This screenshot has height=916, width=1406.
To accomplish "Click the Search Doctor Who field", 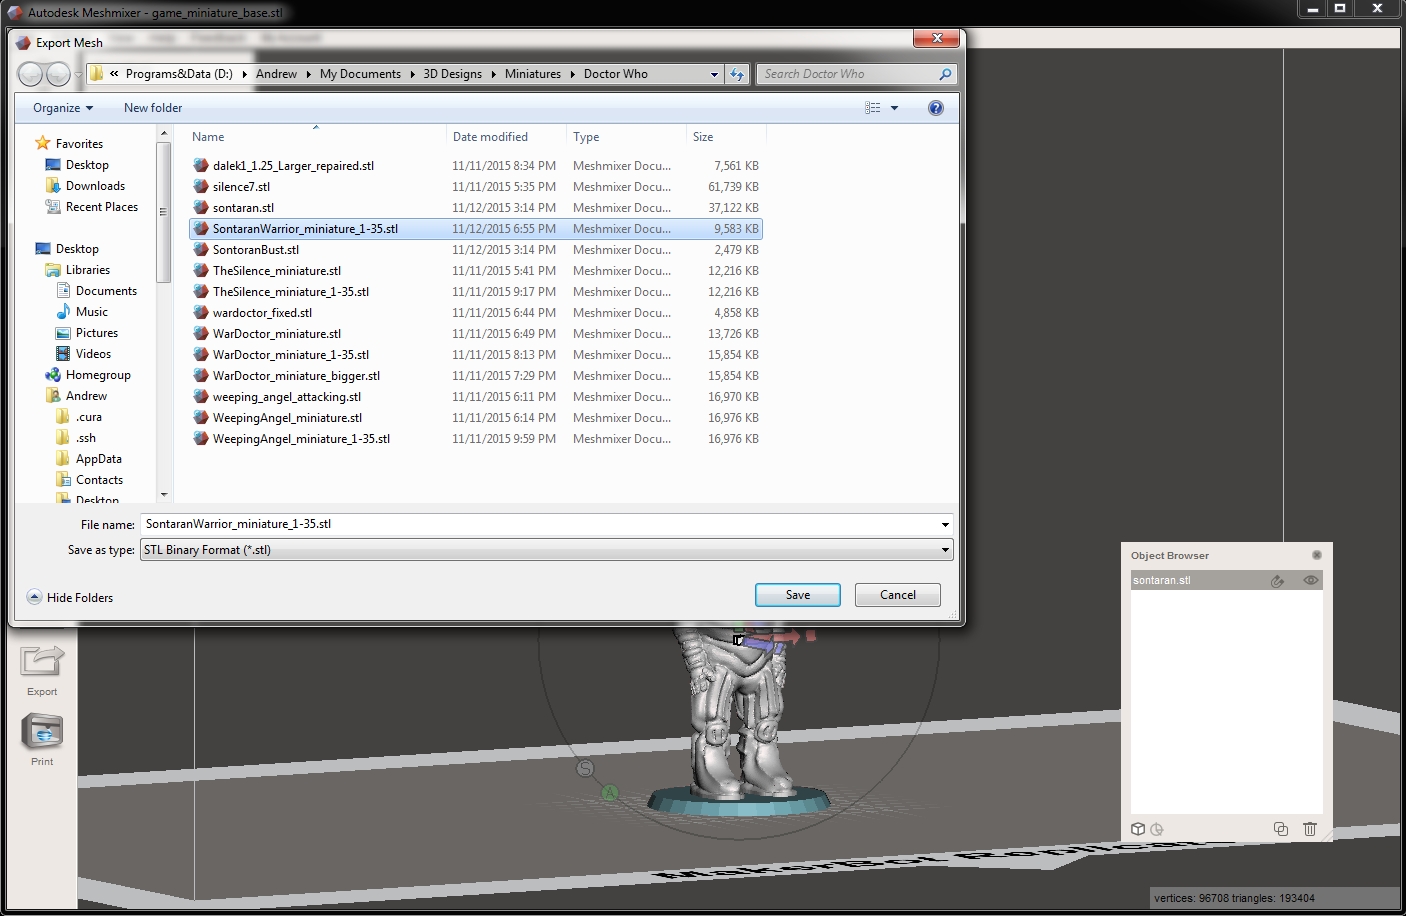I will (856, 74).
